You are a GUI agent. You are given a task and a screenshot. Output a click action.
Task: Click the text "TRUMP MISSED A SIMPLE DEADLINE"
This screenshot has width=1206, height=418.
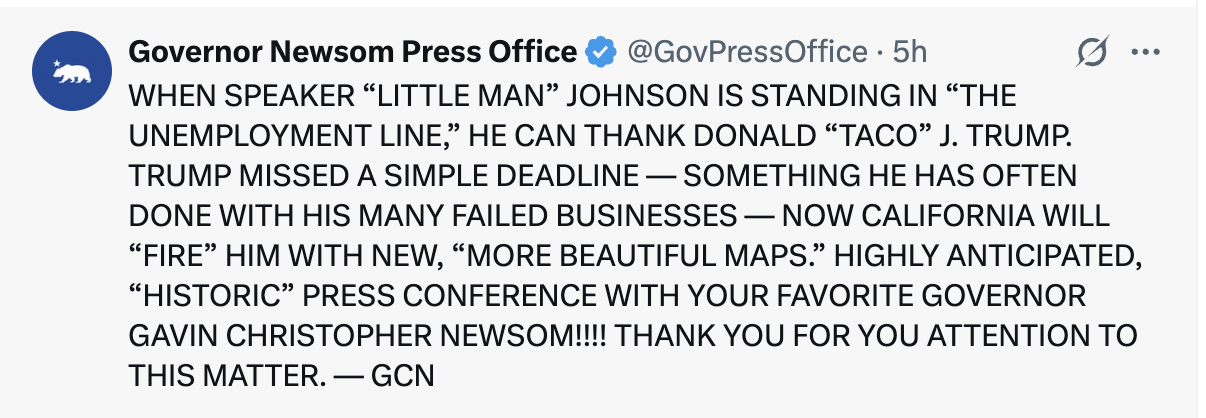pos(383,177)
